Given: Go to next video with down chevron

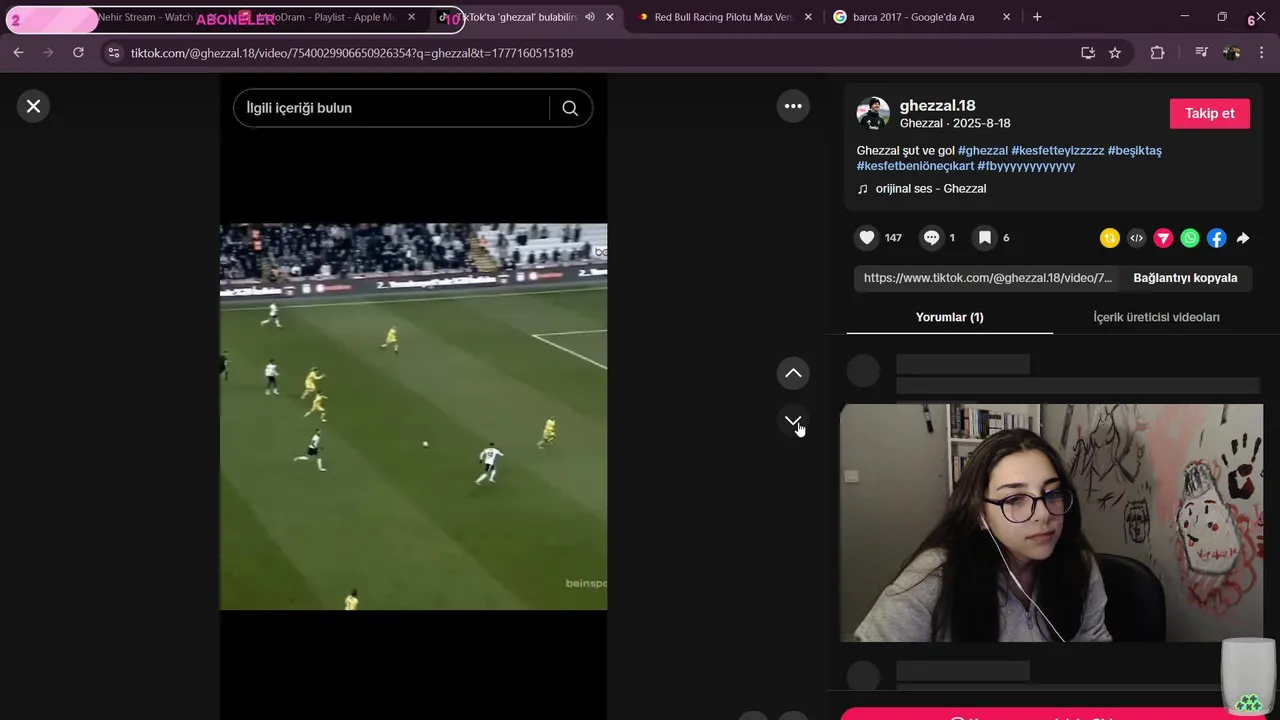Looking at the screenshot, I should (793, 421).
